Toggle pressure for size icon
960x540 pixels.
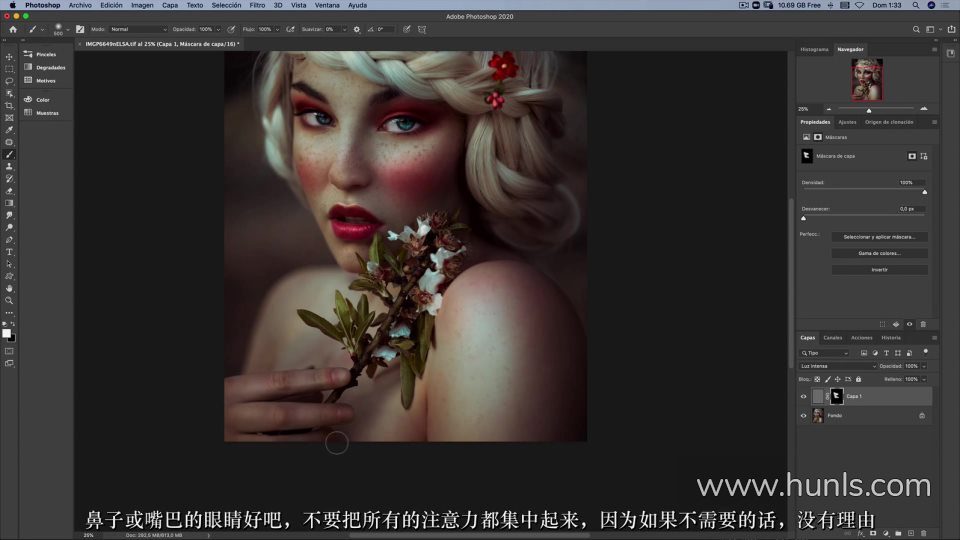tap(407, 29)
